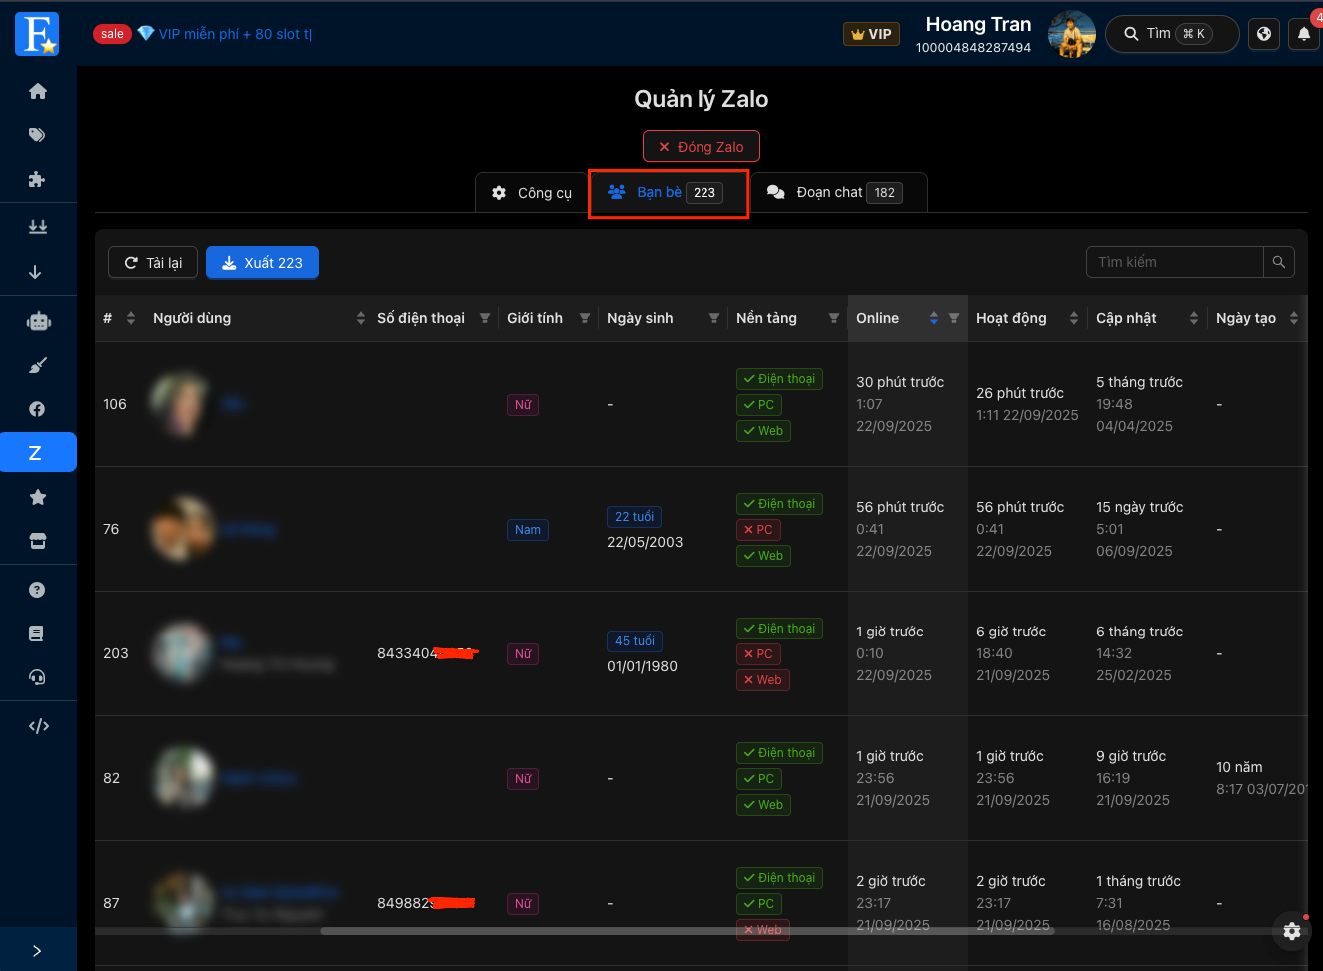Image resolution: width=1323 pixels, height=971 pixels.
Task: Toggle sorting on the Người dùng column
Action: point(361,318)
